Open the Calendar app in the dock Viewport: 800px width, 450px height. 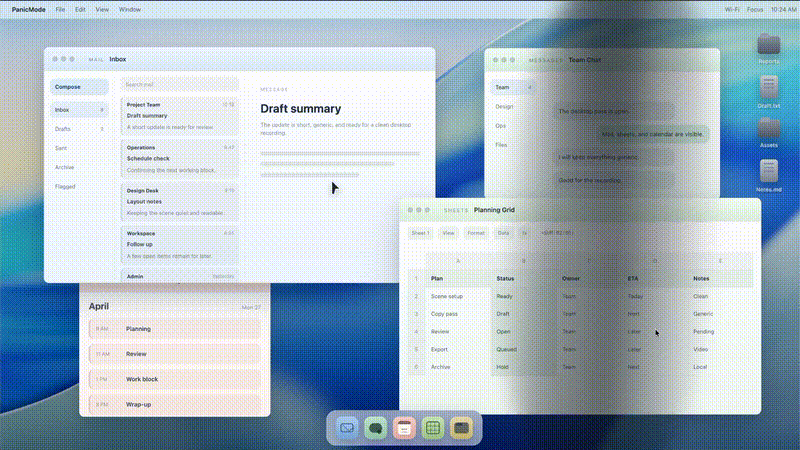404,428
